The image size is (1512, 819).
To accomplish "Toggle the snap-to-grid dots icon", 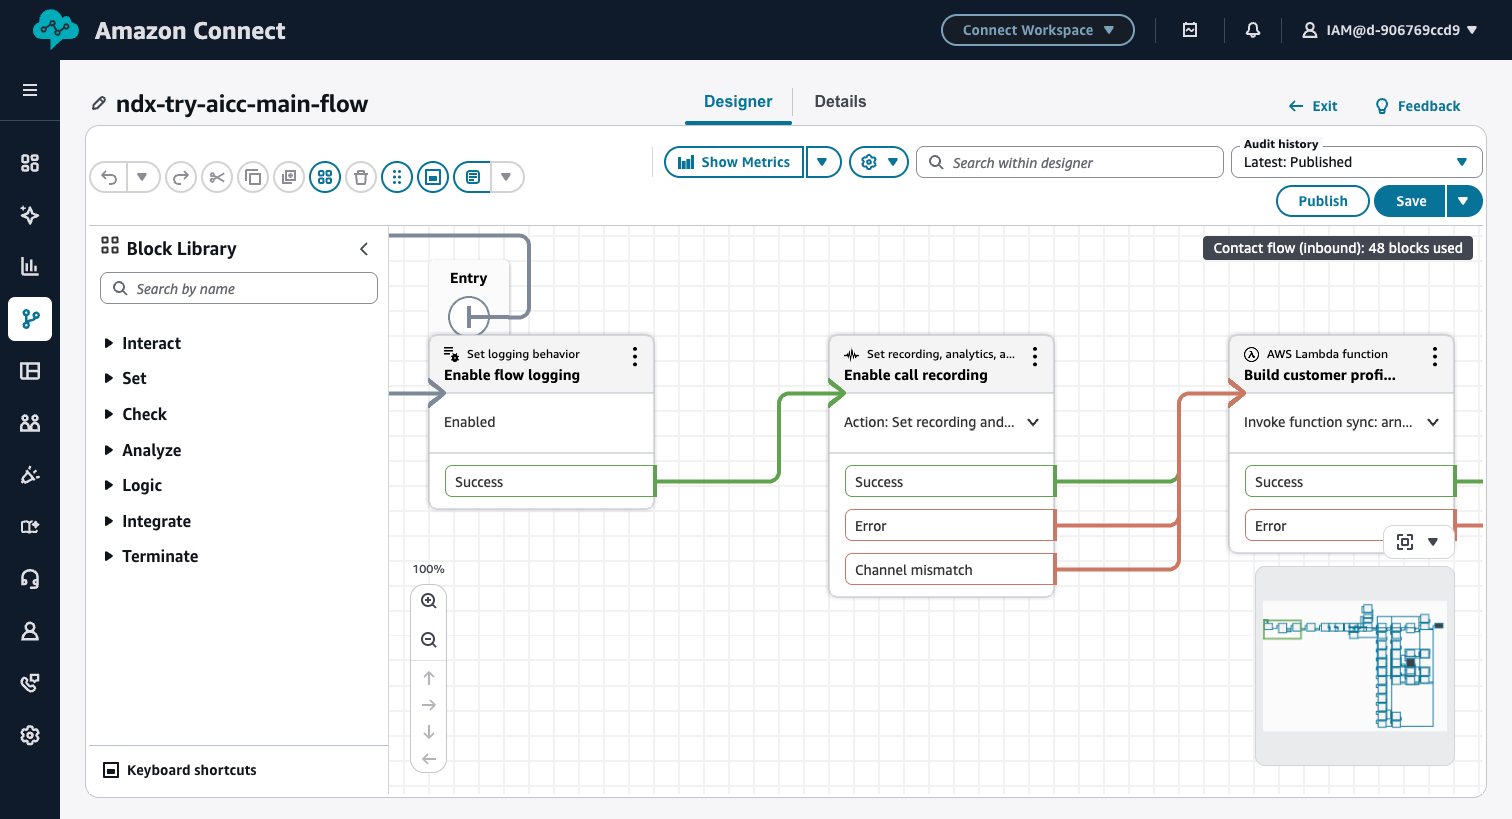I will coord(397,177).
